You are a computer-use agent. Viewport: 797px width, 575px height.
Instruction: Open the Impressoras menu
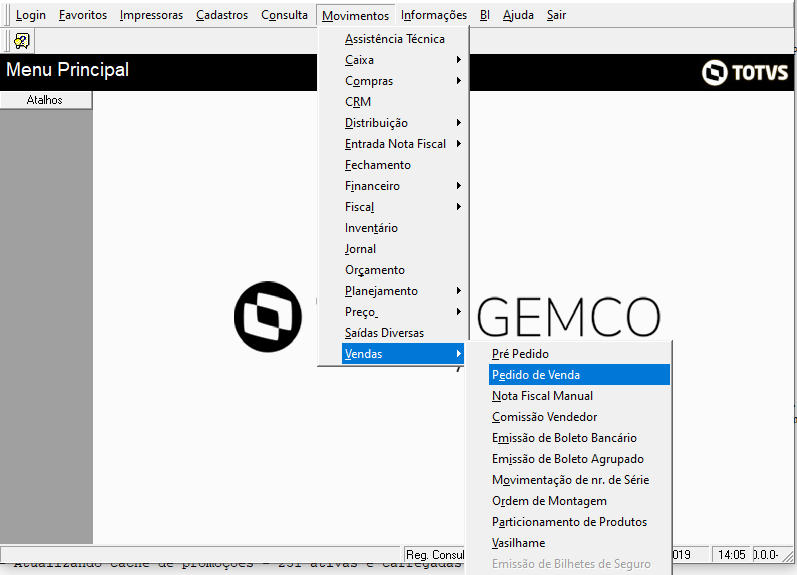pos(151,15)
